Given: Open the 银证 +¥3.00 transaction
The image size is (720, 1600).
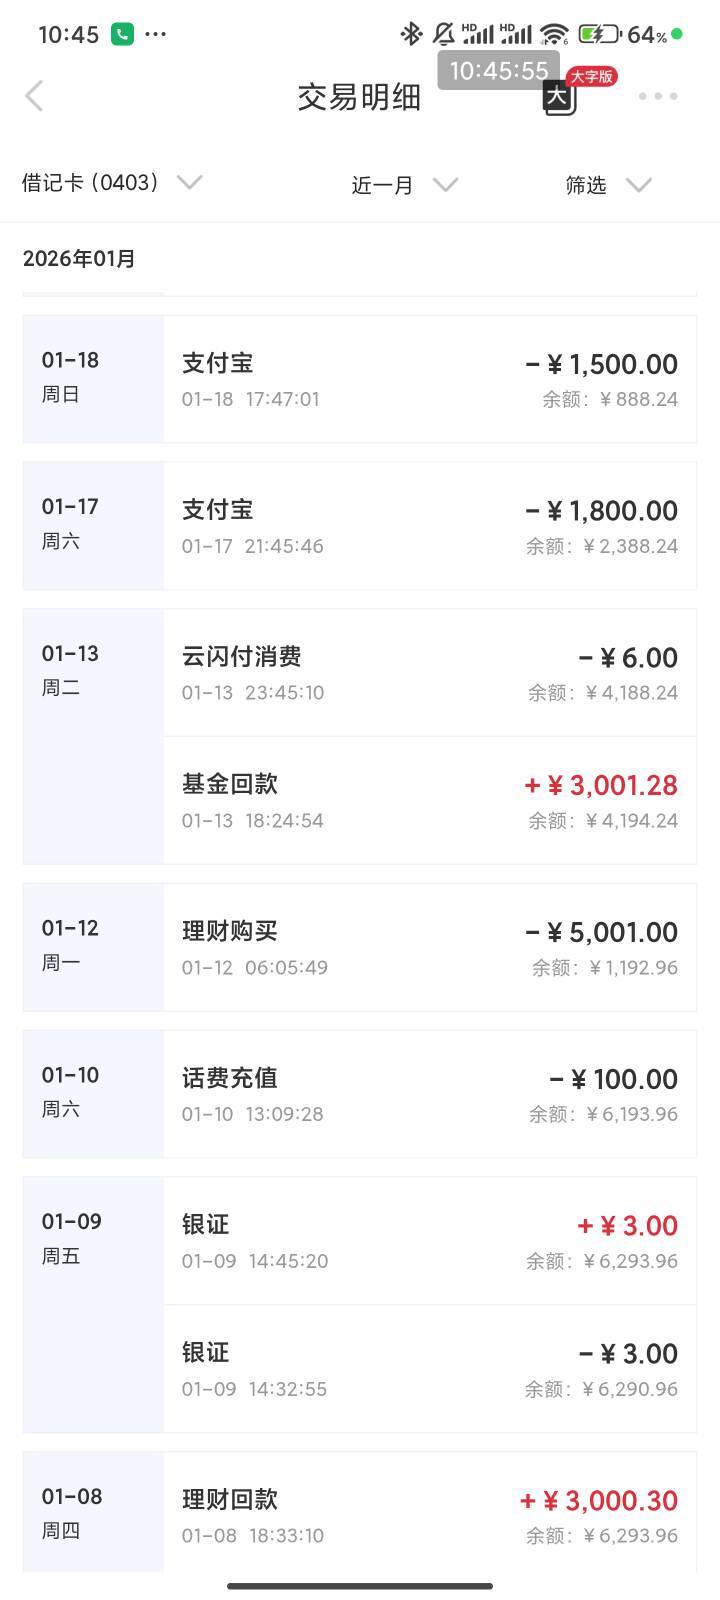Looking at the screenshot, I should click(430, 1241).
